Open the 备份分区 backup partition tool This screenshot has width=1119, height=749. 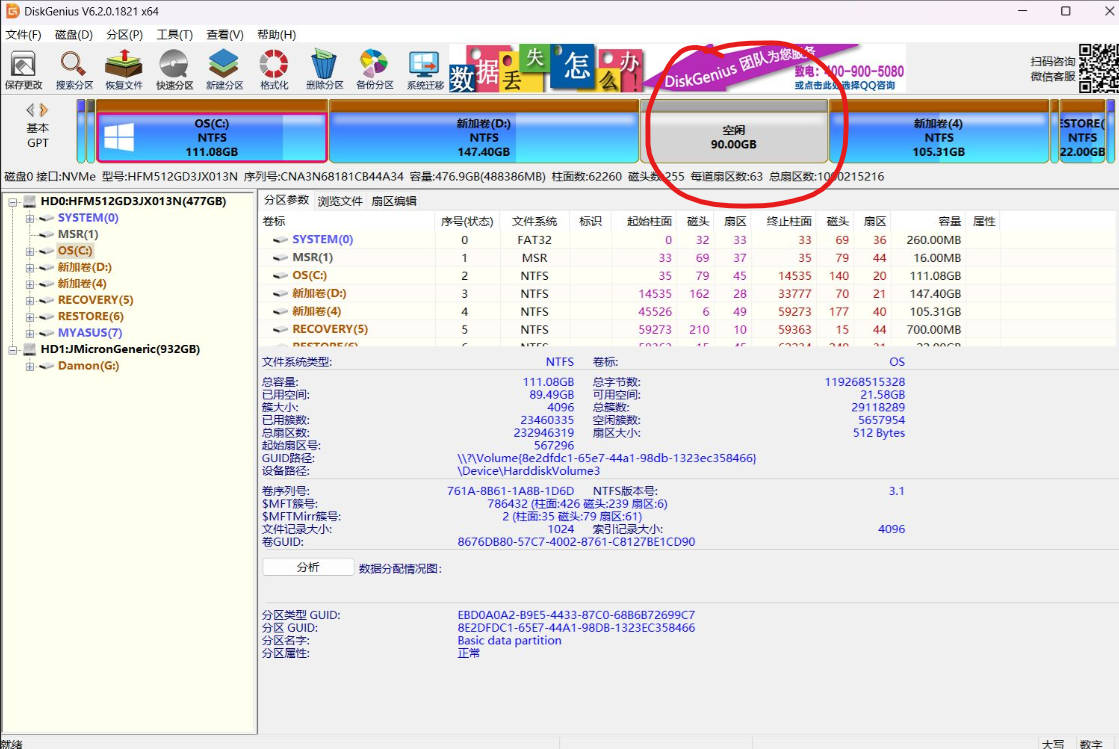click(375, 70)
